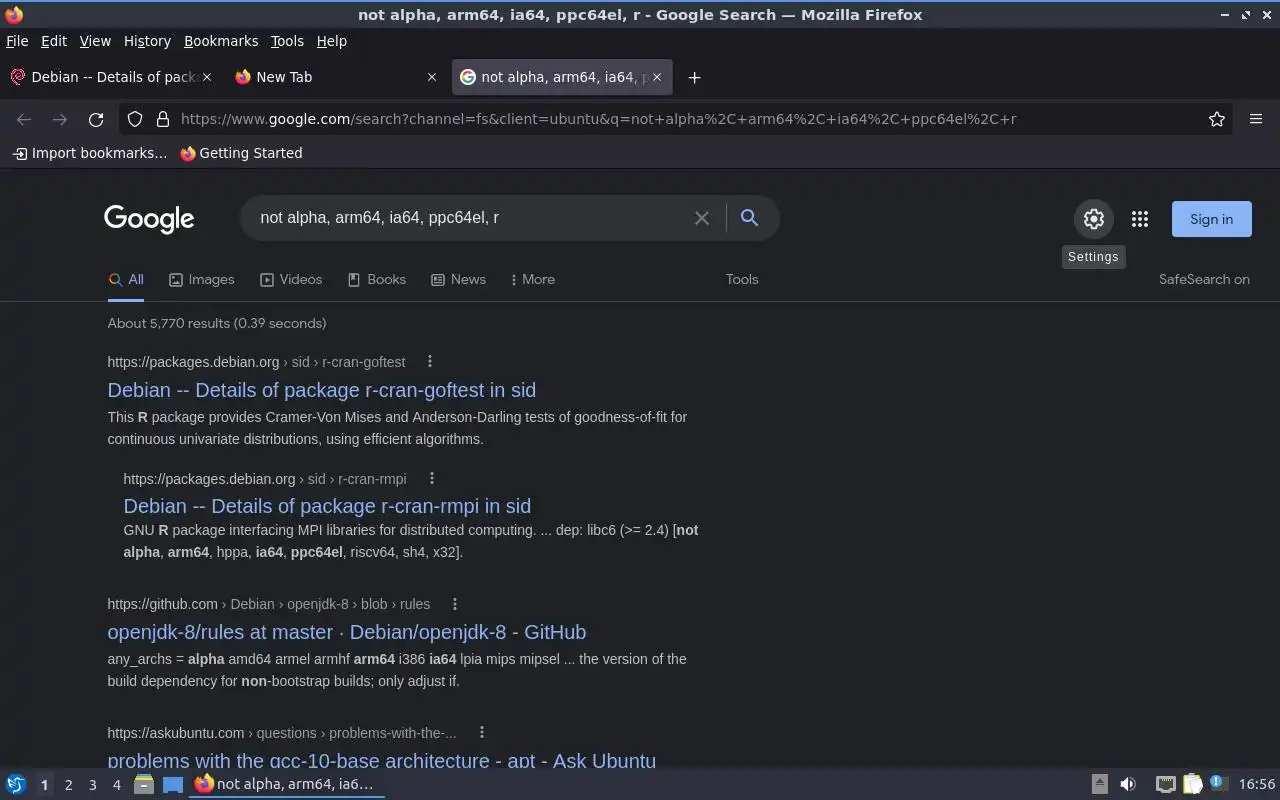This screenshot has width=1280, height=800.
Task: Close the New Tab tab
Action: (432, 77)
